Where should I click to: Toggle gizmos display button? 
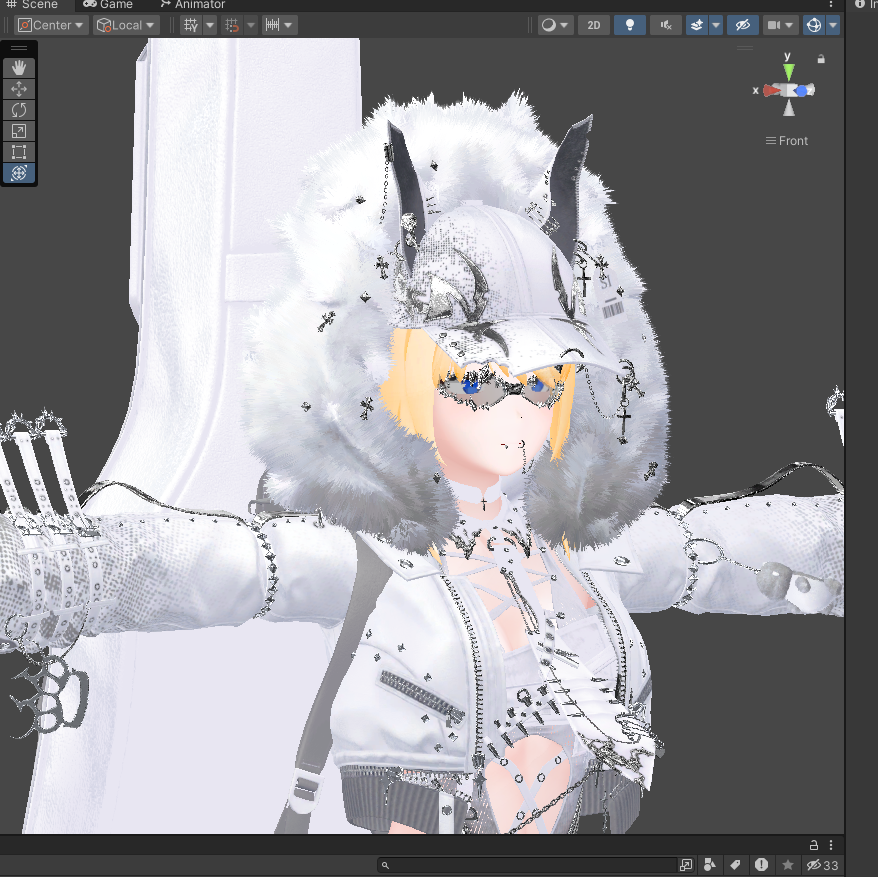[x=814, y=25]
